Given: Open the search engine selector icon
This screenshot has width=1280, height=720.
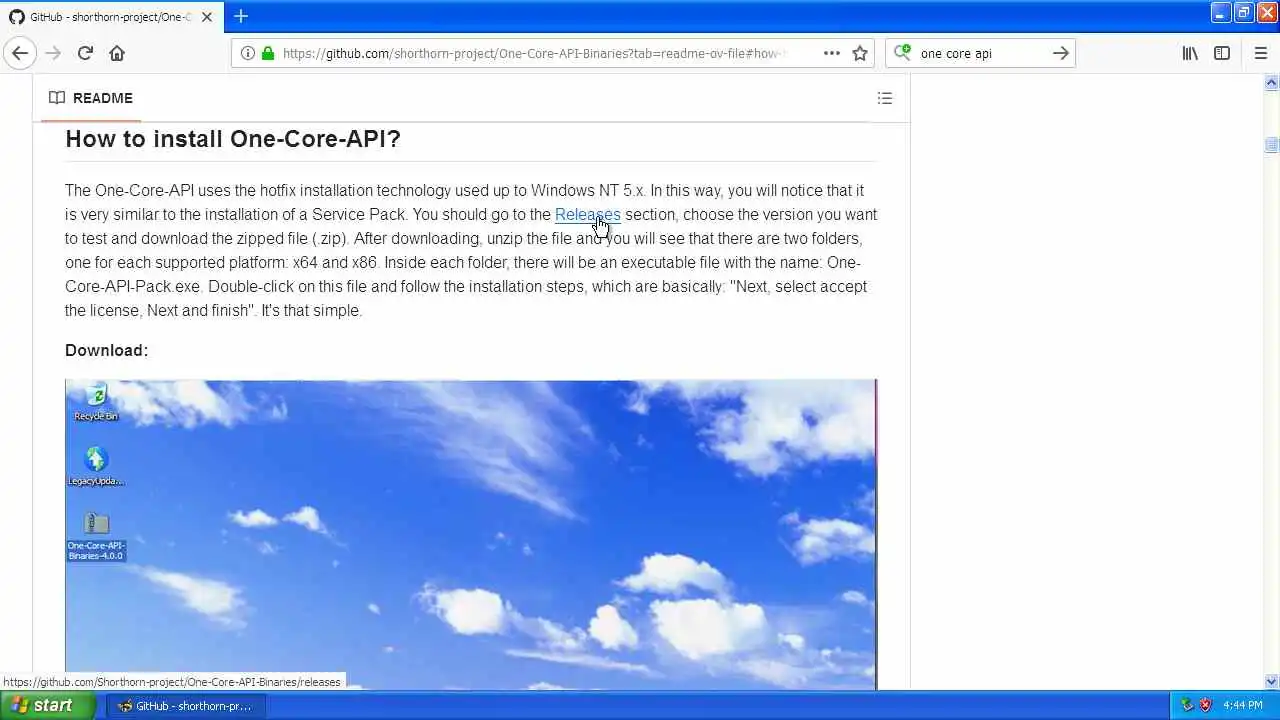Looking at the screenshot, I should (x=902, y=53).
